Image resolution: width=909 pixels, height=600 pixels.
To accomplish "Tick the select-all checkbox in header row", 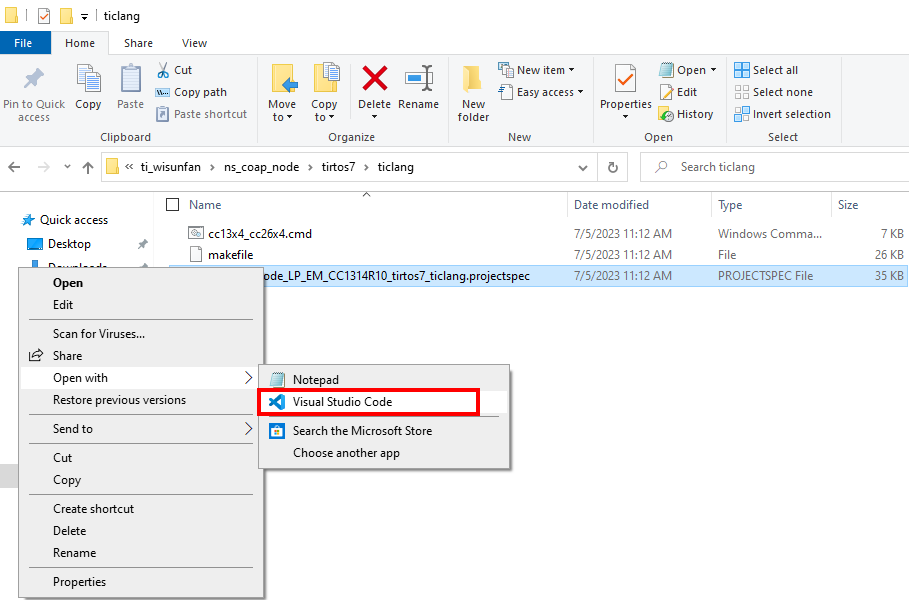I will (172, 205).
